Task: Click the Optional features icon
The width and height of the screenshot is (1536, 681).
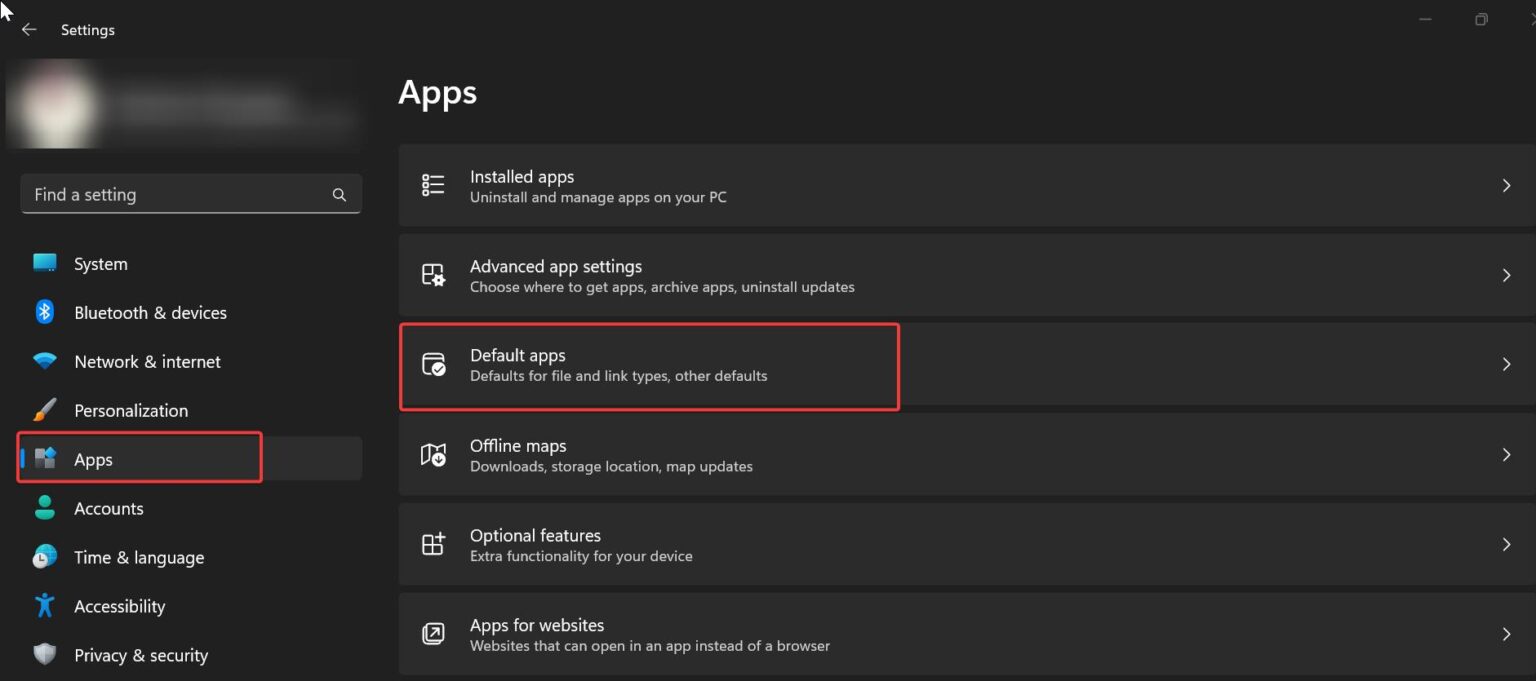Action: (x=433, y=544)
